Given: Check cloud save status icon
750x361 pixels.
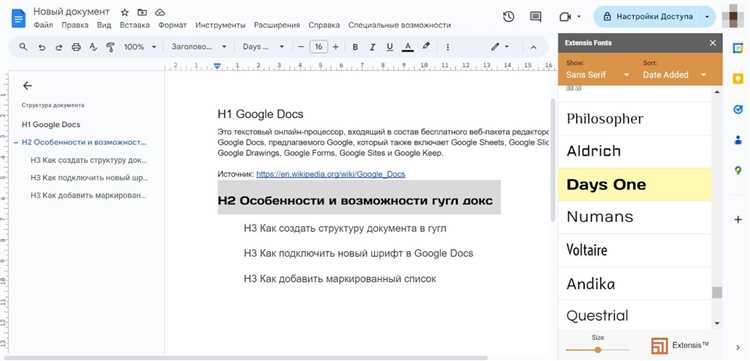Looking at the screenshot, I should pyautogui.click(x=160, y=12).
